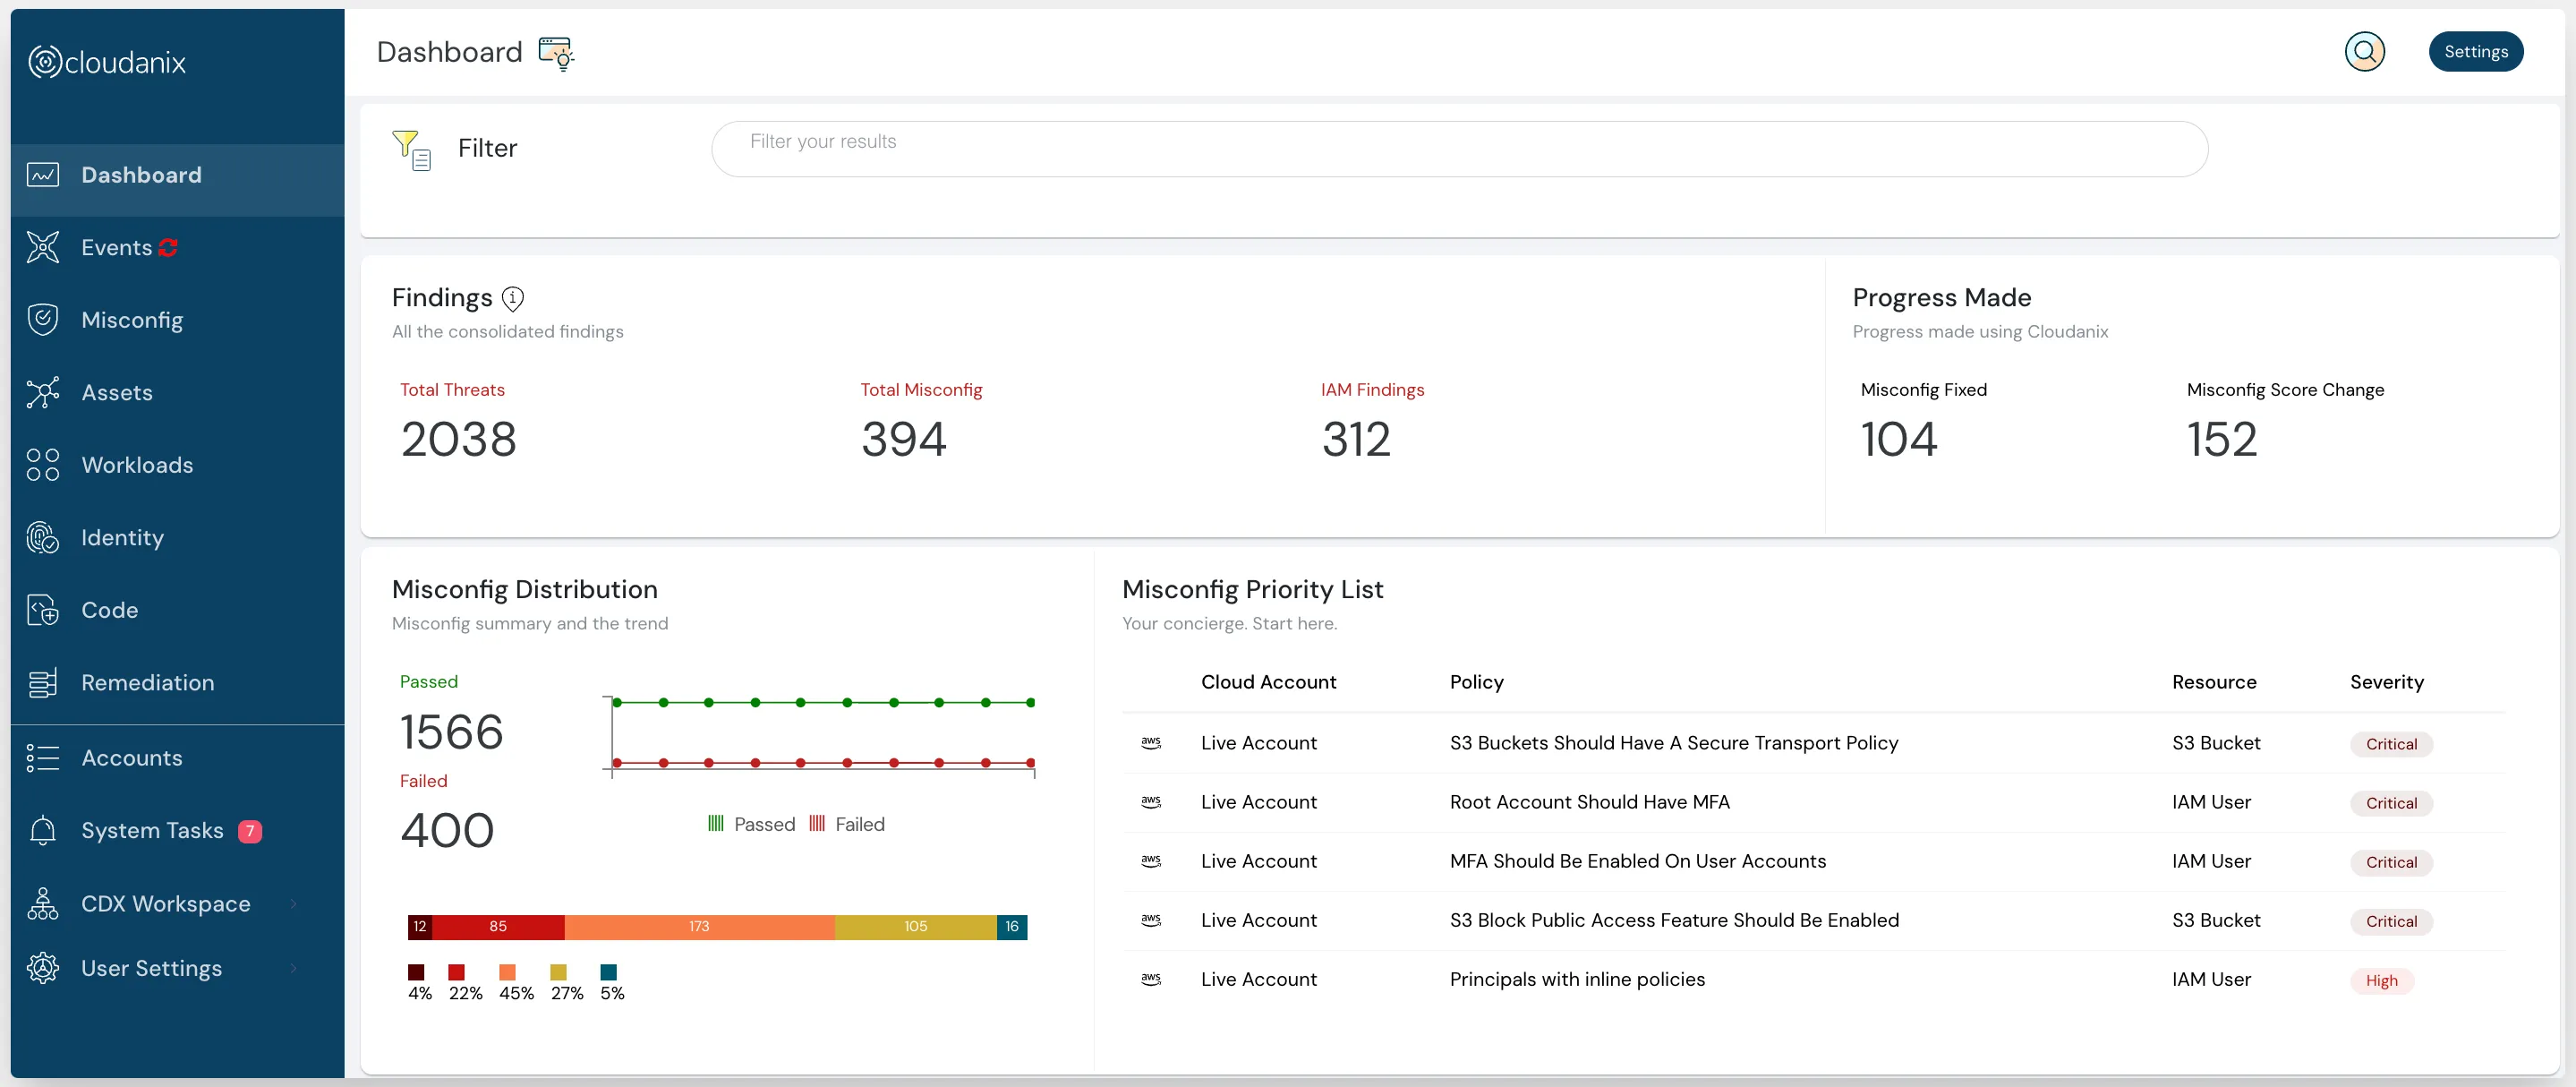Click the Findings info icon
The image size is (2576, 1087).
pyautogui.click(x=513, y=298)
